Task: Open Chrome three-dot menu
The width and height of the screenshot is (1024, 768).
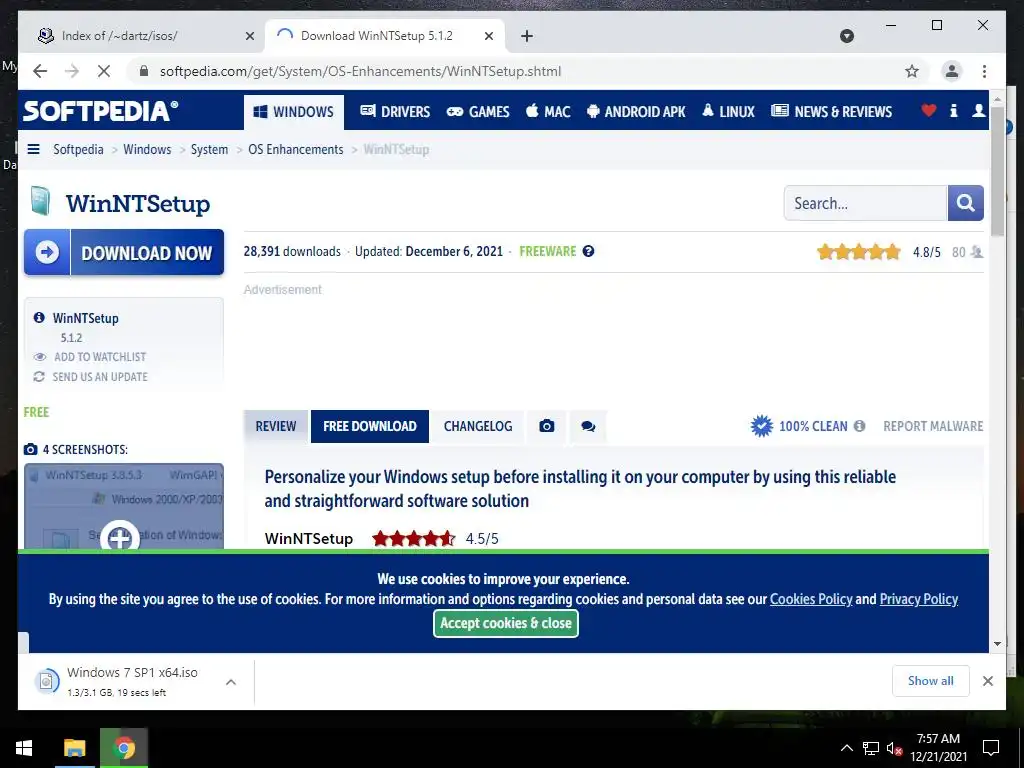Action: pos(984,71)
